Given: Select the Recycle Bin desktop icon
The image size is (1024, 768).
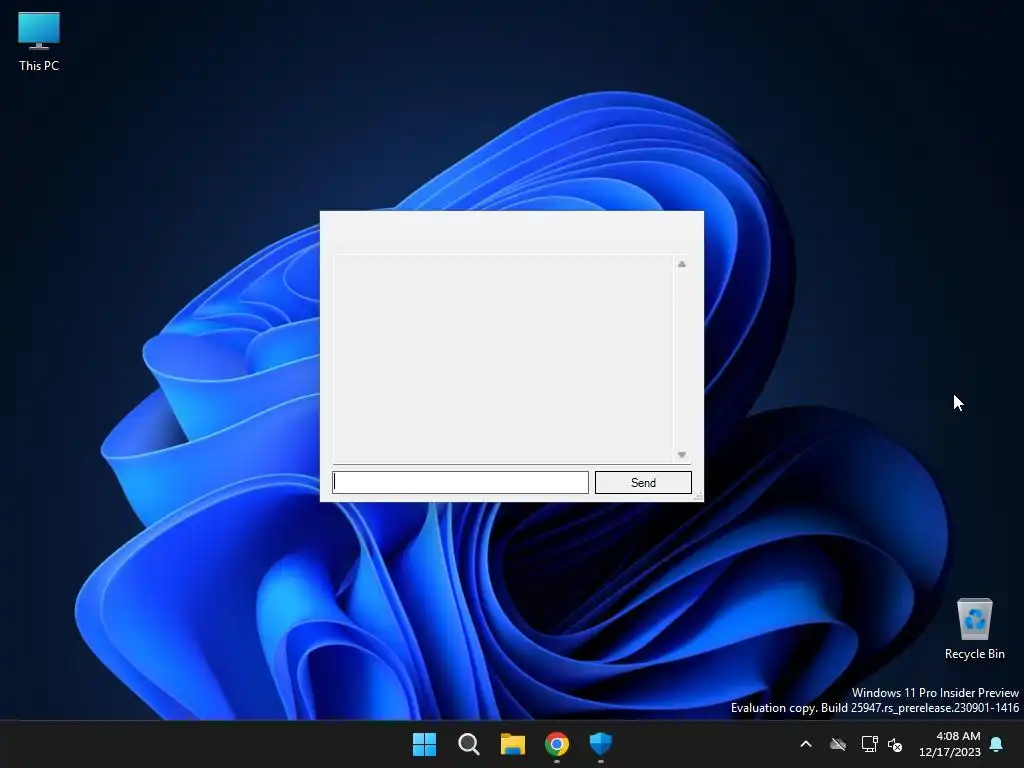Looking at the screenshot, I should [974, 629].
